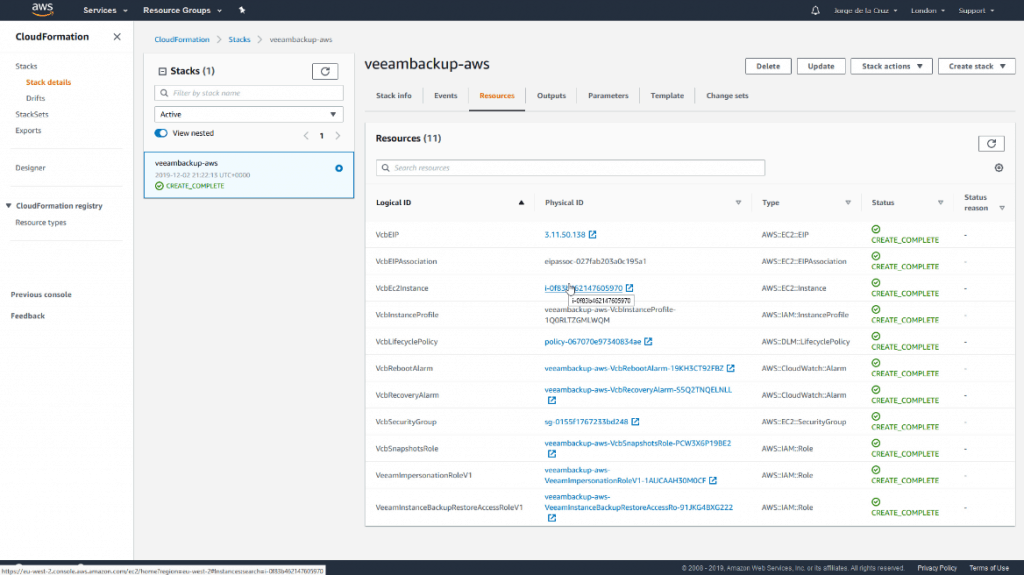
Task: Open the London region selector
Action: pos(927,10)
